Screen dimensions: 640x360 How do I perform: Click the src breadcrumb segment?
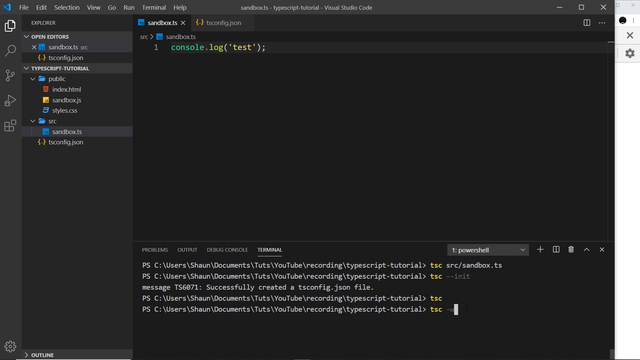144,37
